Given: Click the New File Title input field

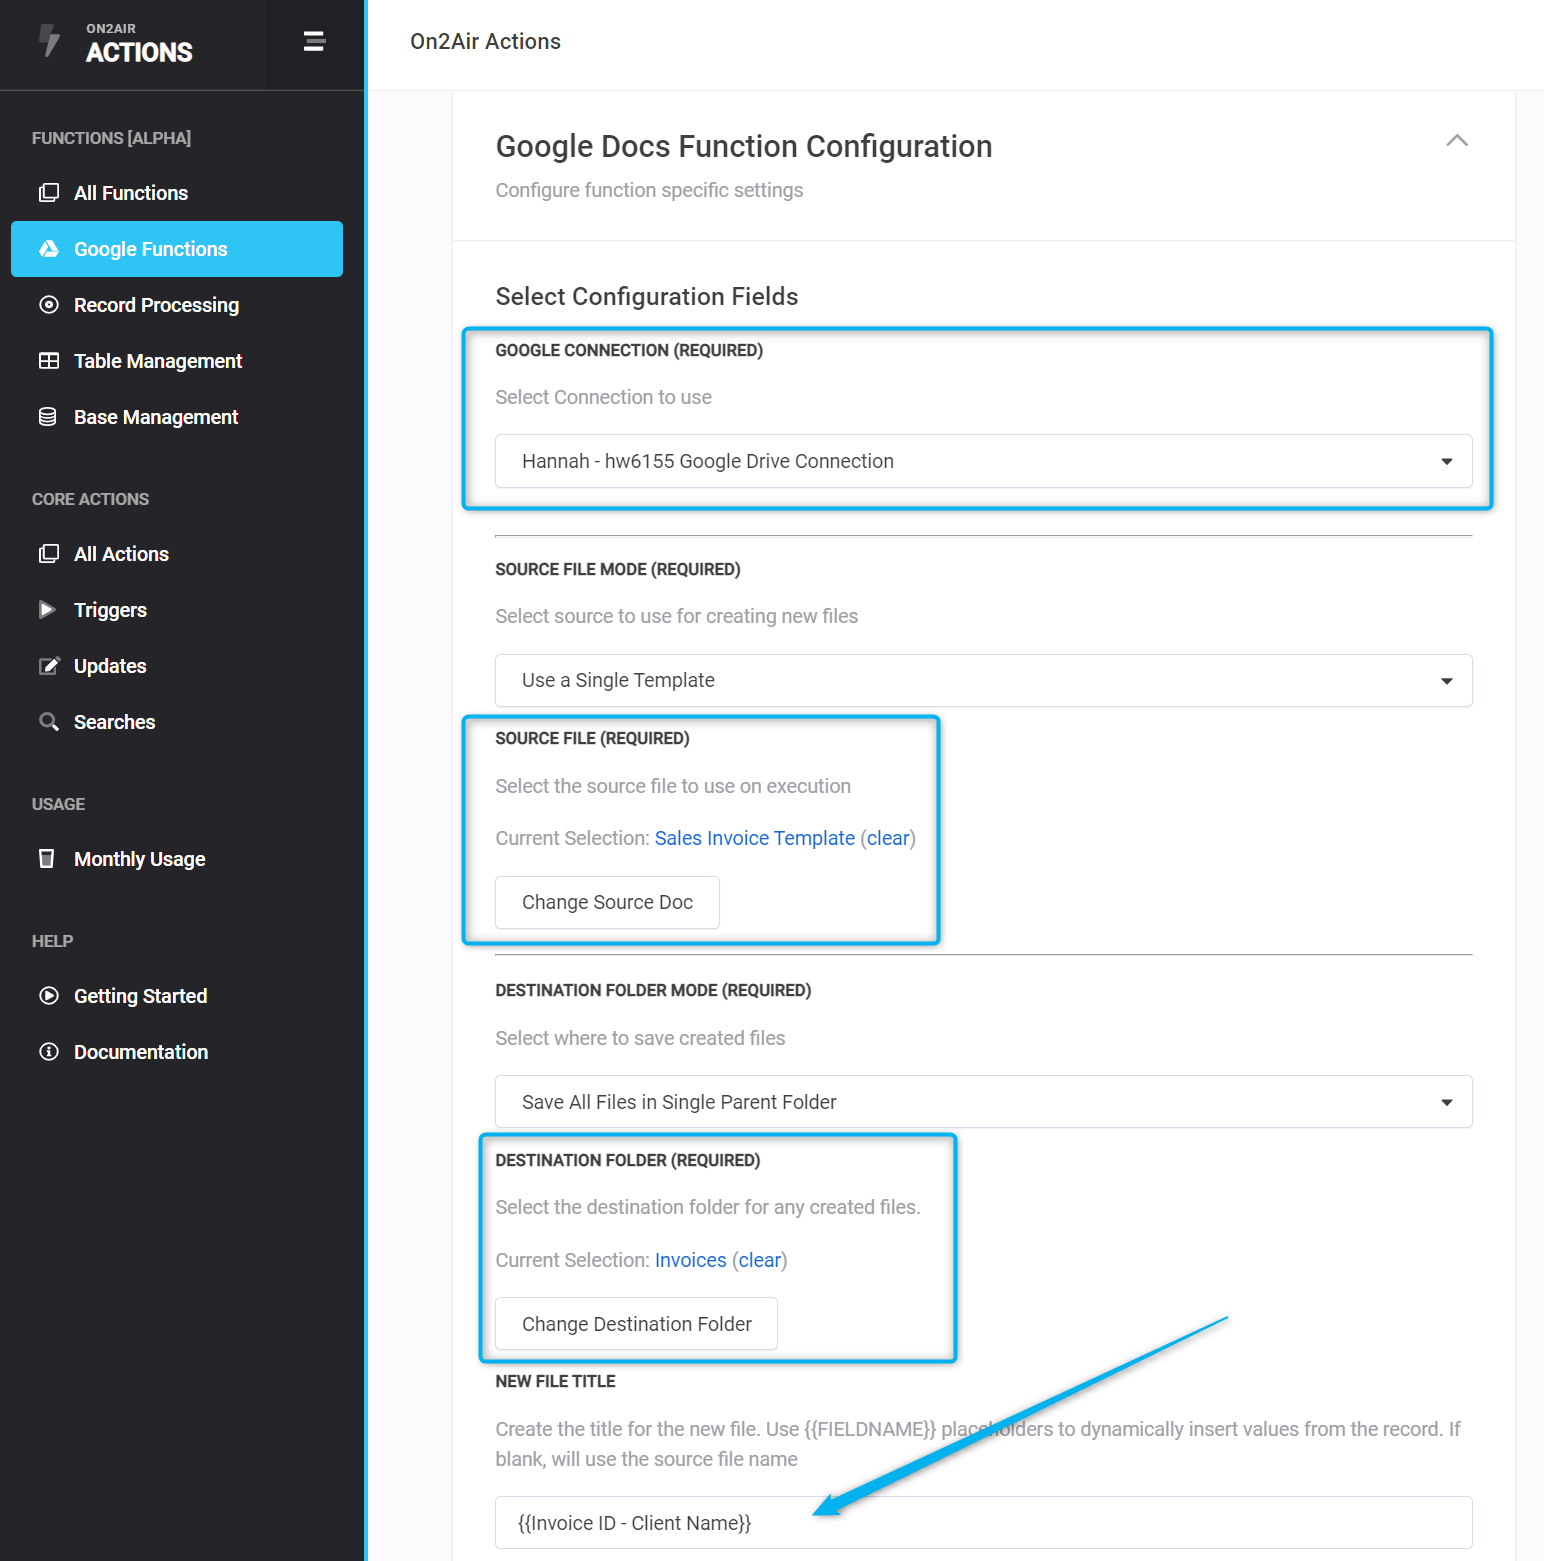Looking at the screenshot, I should (983, 1522).
